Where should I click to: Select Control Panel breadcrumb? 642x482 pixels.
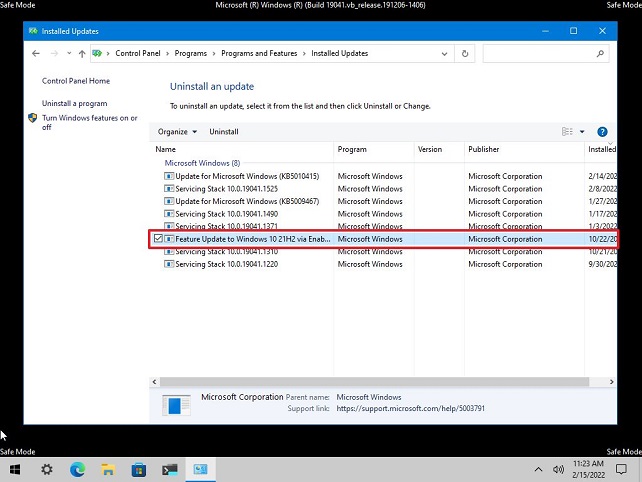point(138,53)
